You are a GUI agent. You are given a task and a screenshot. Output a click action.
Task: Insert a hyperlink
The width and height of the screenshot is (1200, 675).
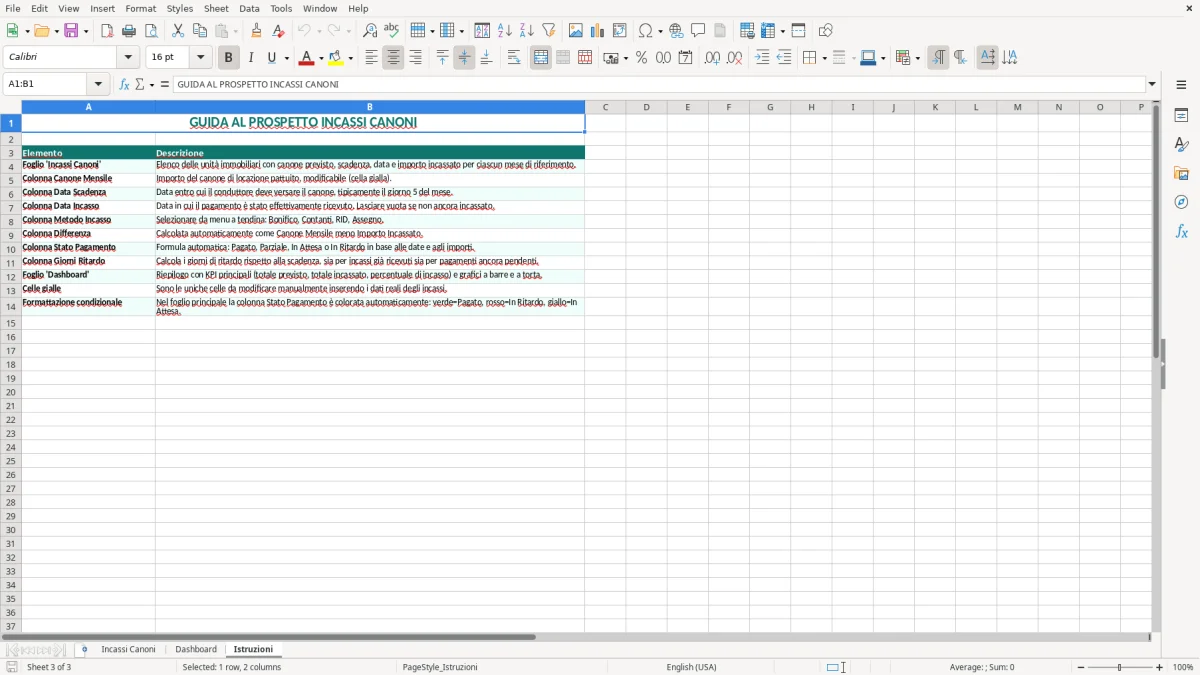tap(676, 31)
